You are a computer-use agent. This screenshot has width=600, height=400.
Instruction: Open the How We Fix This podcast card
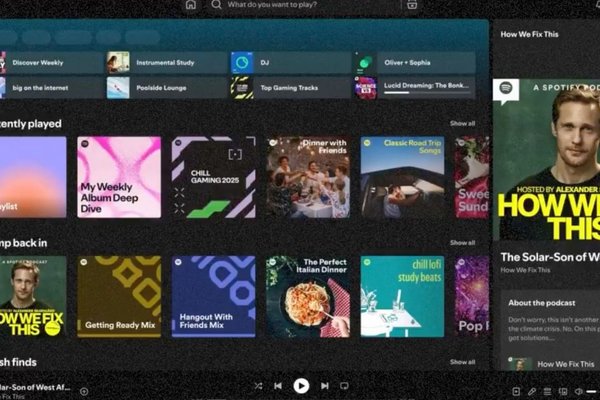(33, 297)
